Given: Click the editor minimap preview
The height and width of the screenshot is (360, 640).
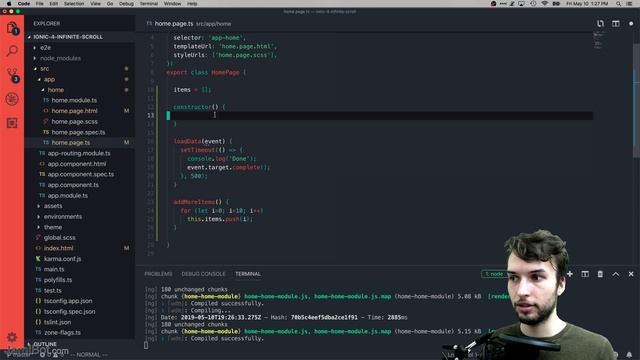Looking at the screenshot, I should [598, 41].
